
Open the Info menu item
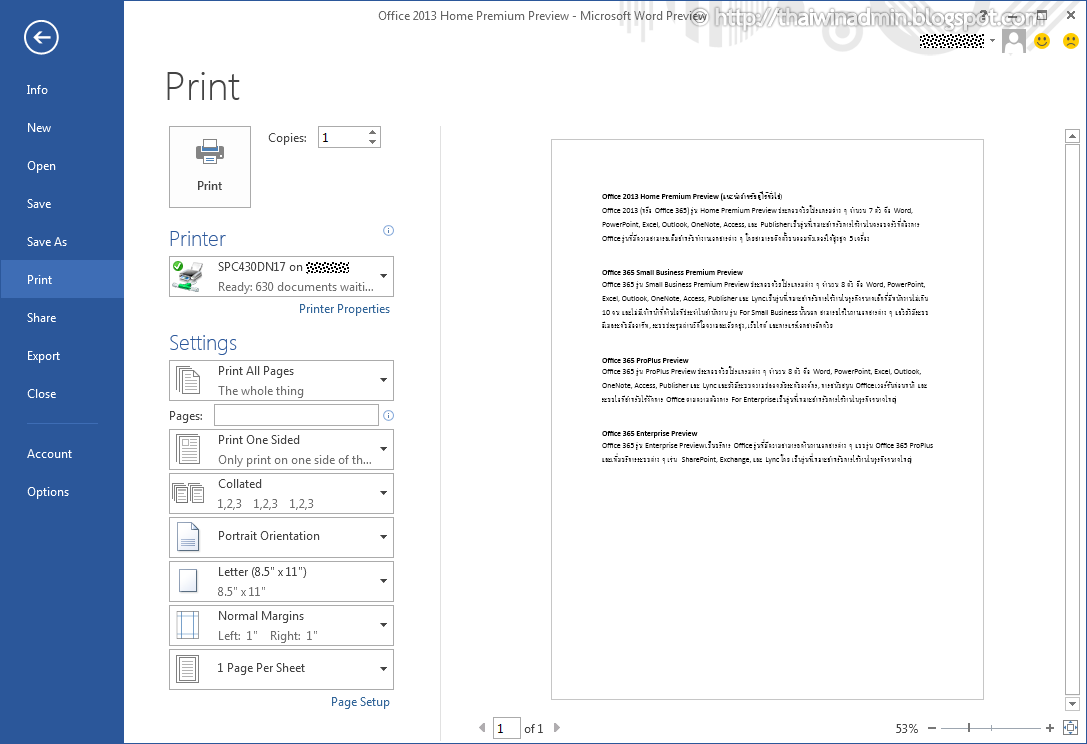pos(62,89)
